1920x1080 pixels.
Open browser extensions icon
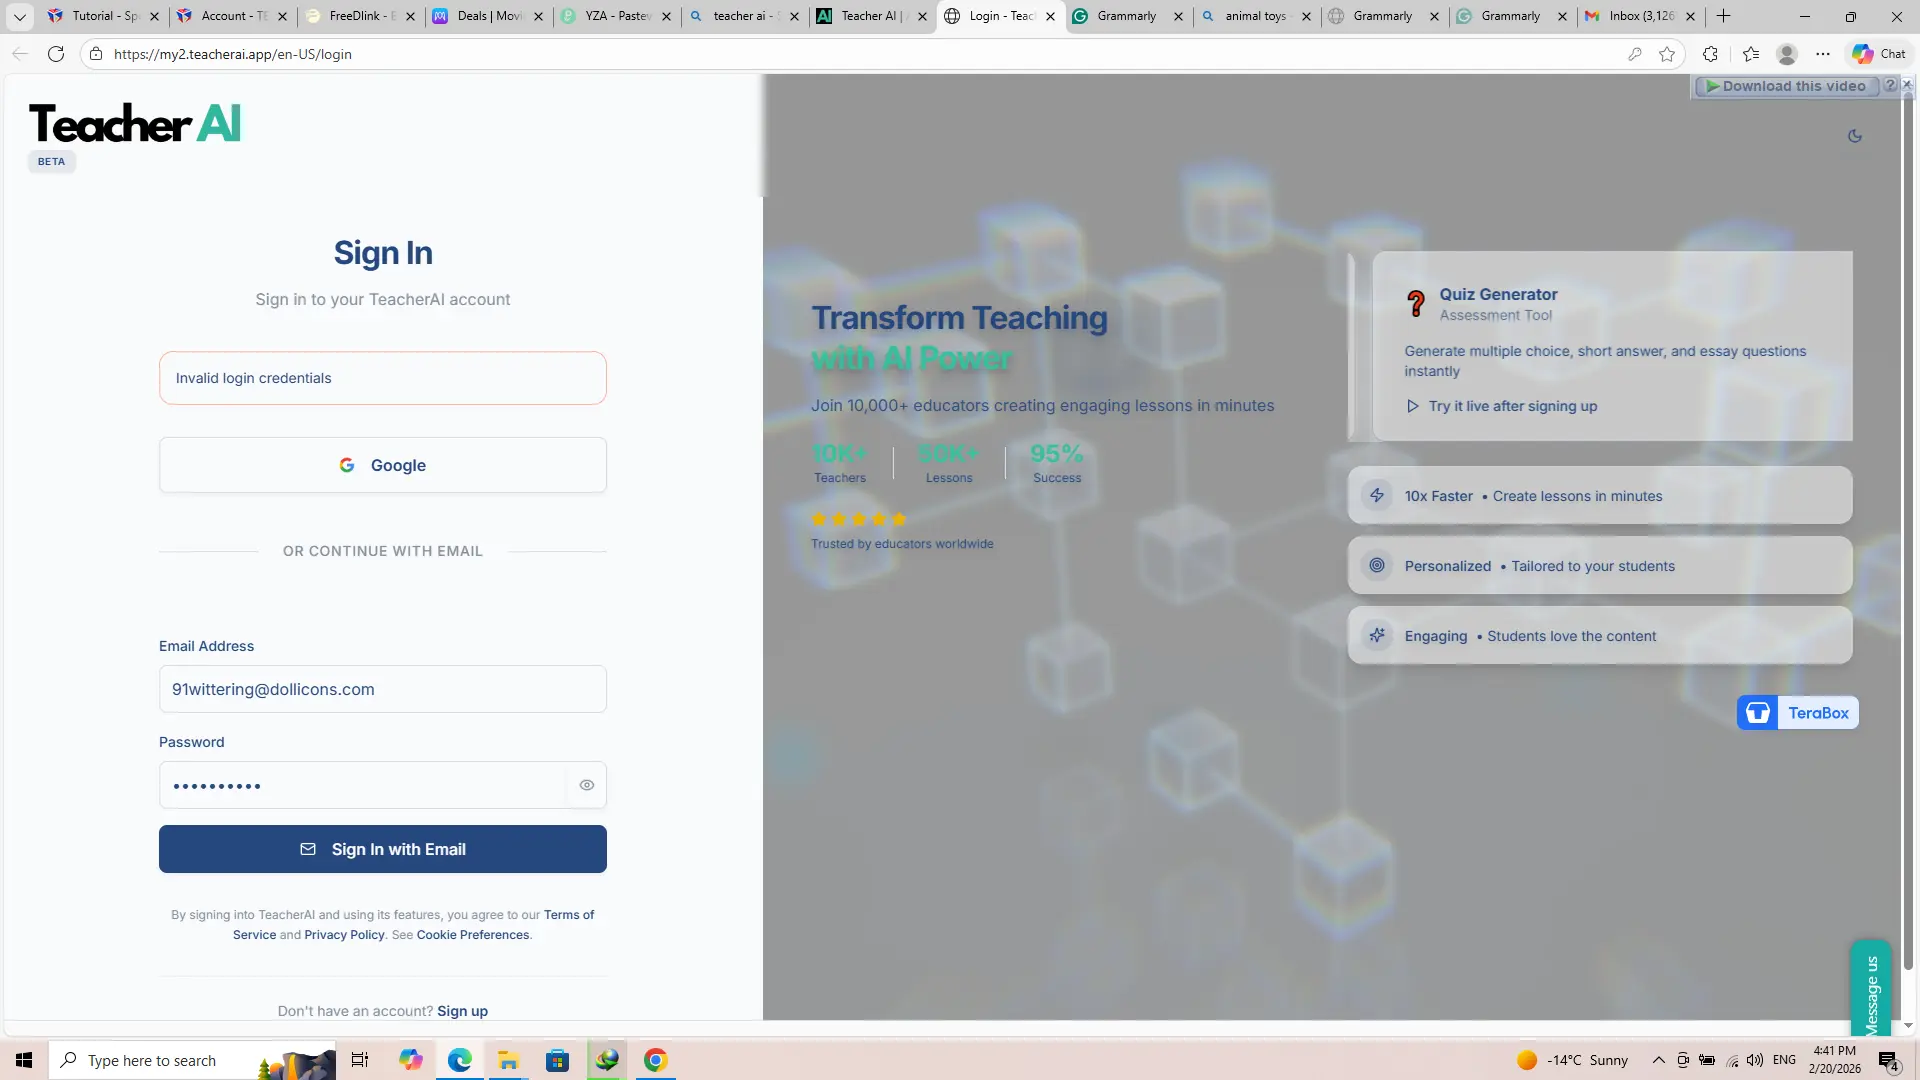point(1711,54)
